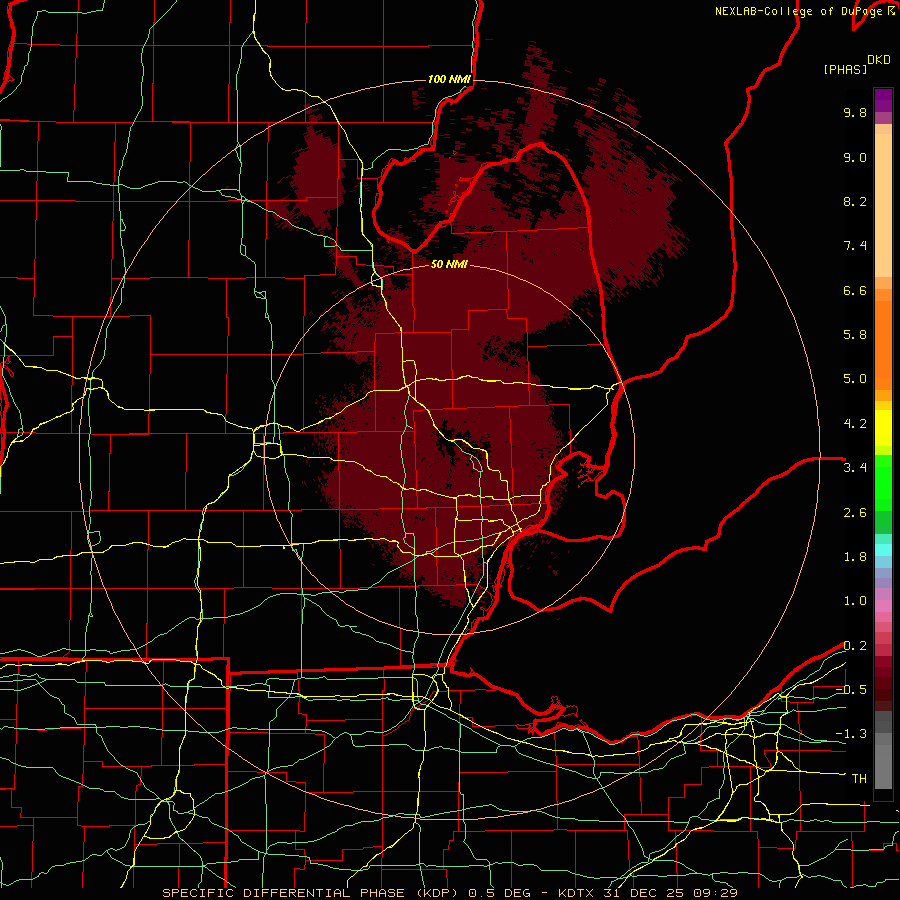Select the 1.0 legend value
Viewport: 900px width, 900px height.
[x=855, y=601]
